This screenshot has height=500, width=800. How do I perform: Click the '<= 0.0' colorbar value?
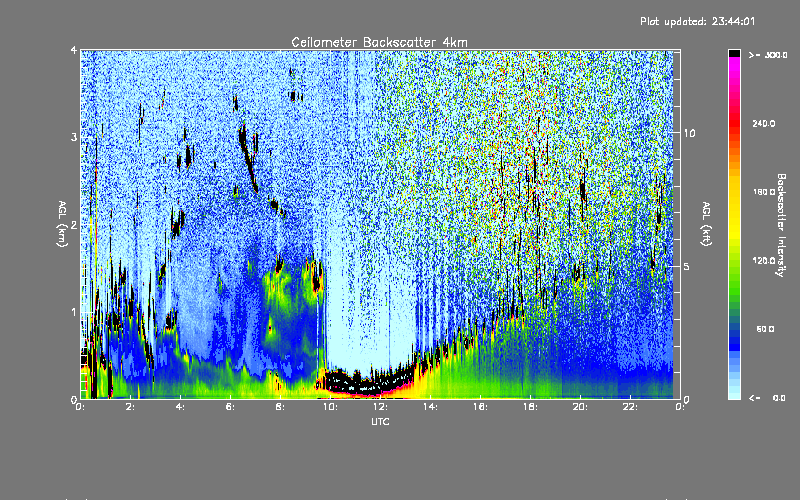click(767, 398)
